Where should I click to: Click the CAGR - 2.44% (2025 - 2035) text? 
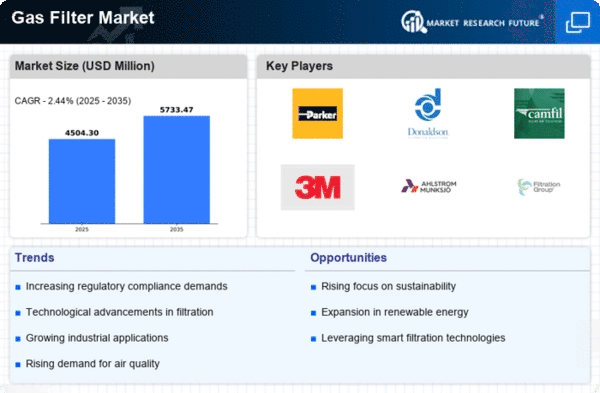73,101
